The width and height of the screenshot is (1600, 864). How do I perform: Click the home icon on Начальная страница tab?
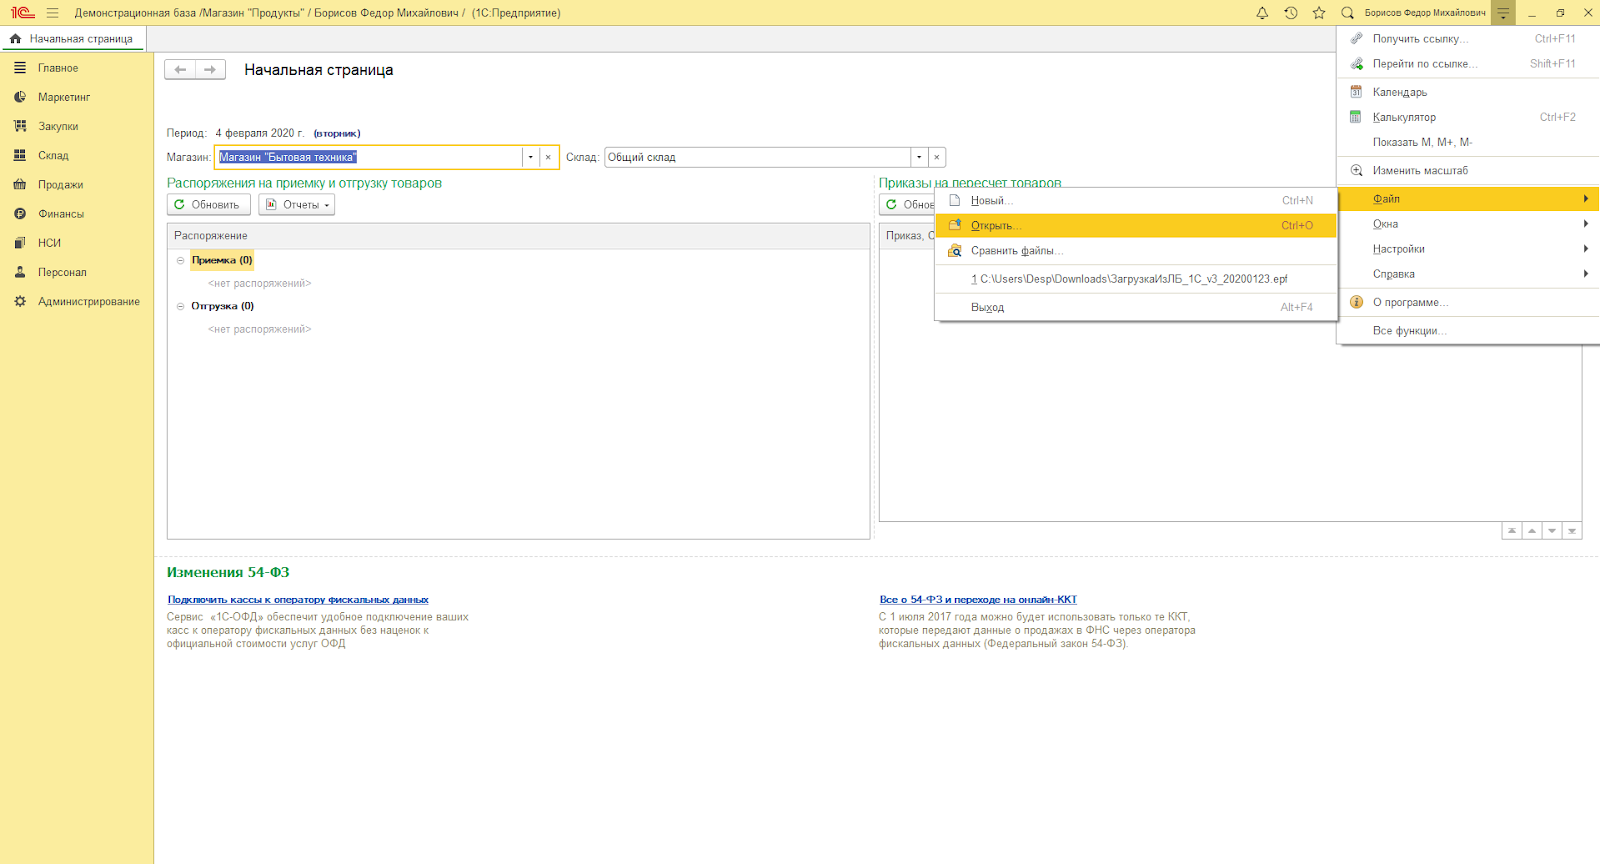tap(15, 39)
